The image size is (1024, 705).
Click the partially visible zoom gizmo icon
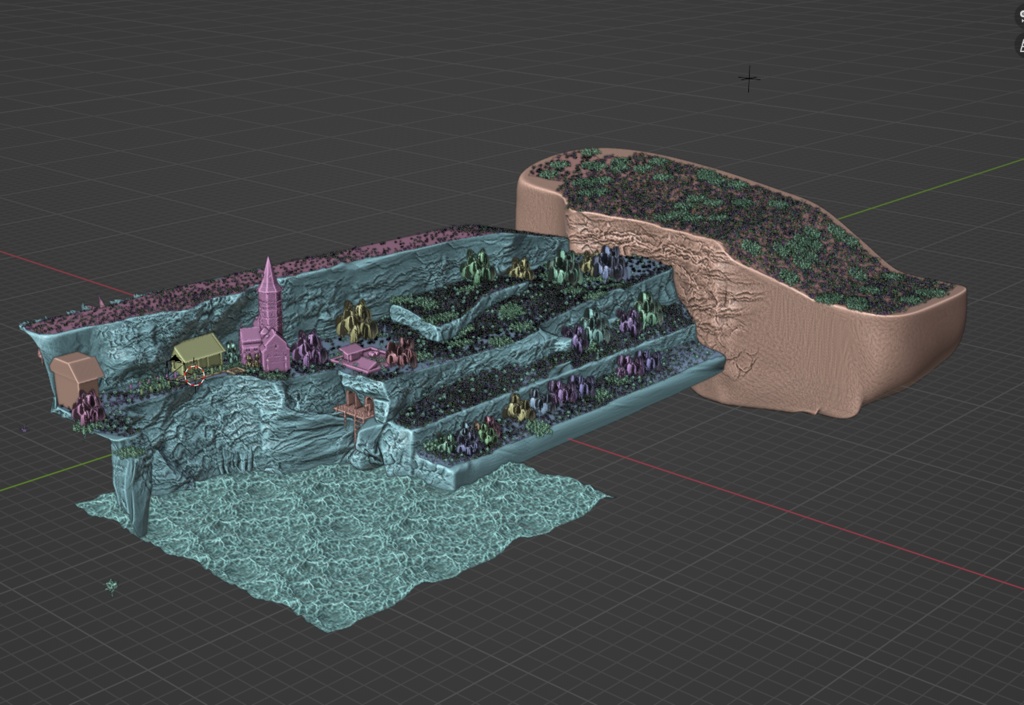pyautogui.click(x=1021, y=45)
